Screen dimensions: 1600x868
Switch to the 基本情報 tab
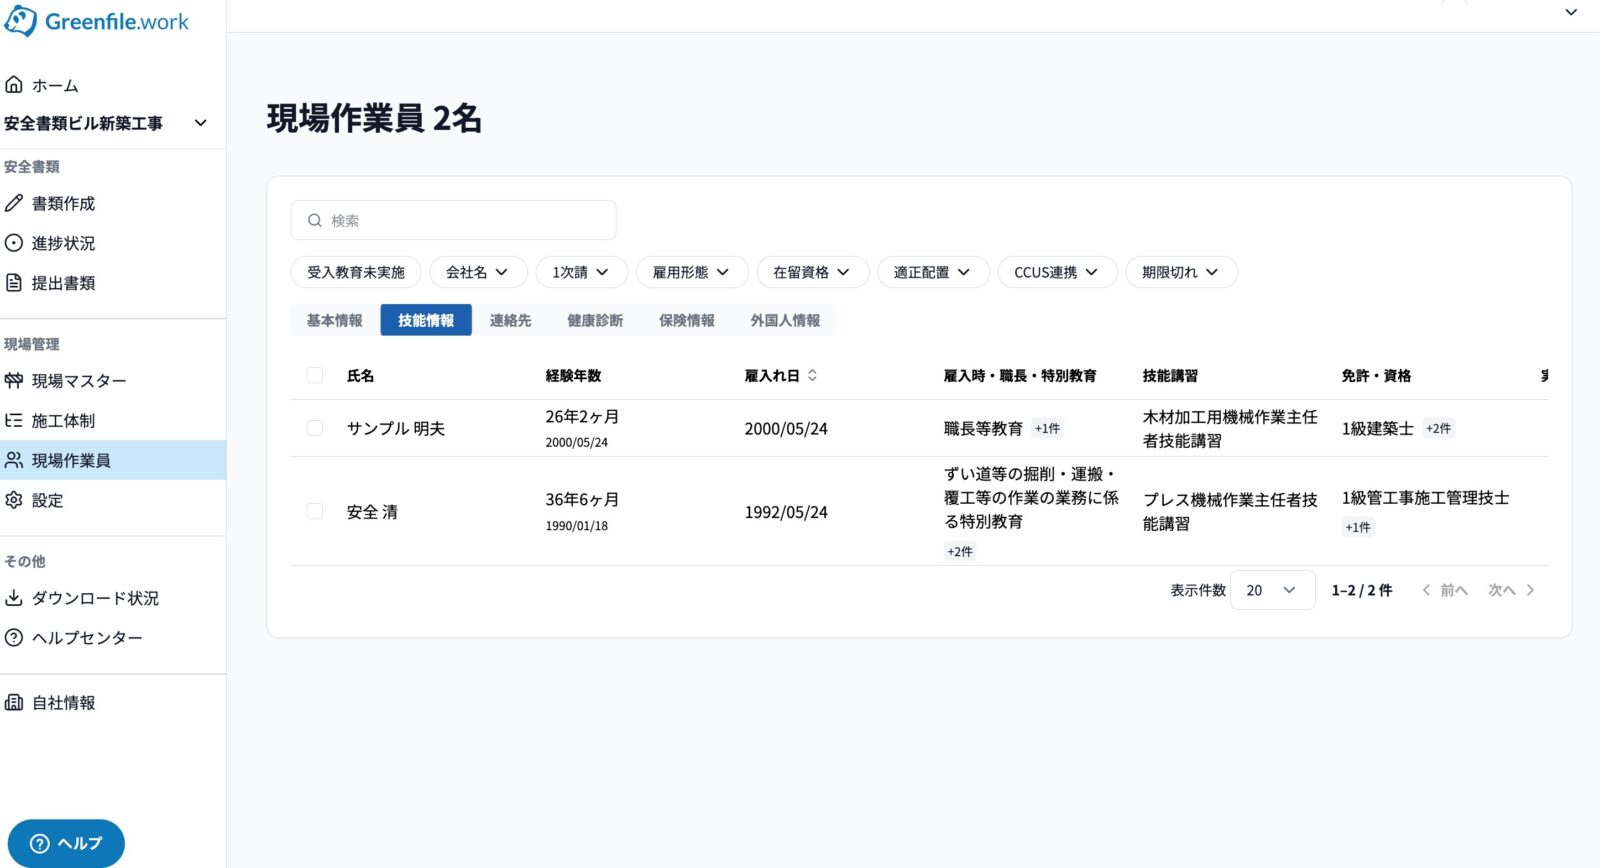(x=335, y=320)
